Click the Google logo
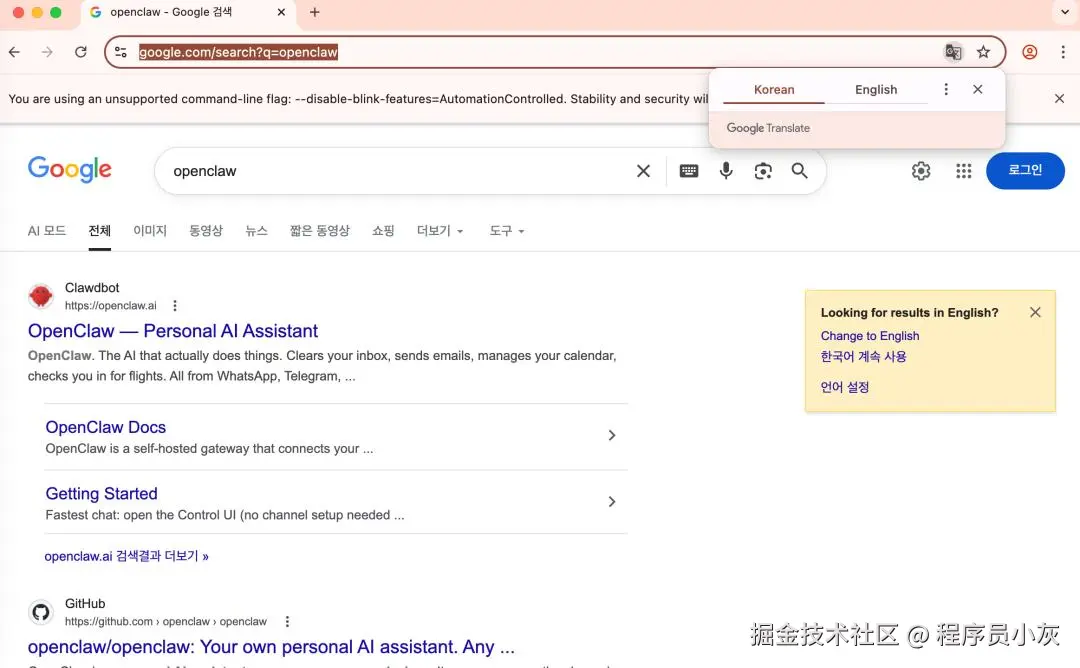The image size is (1080, 668). pos(70,169)
